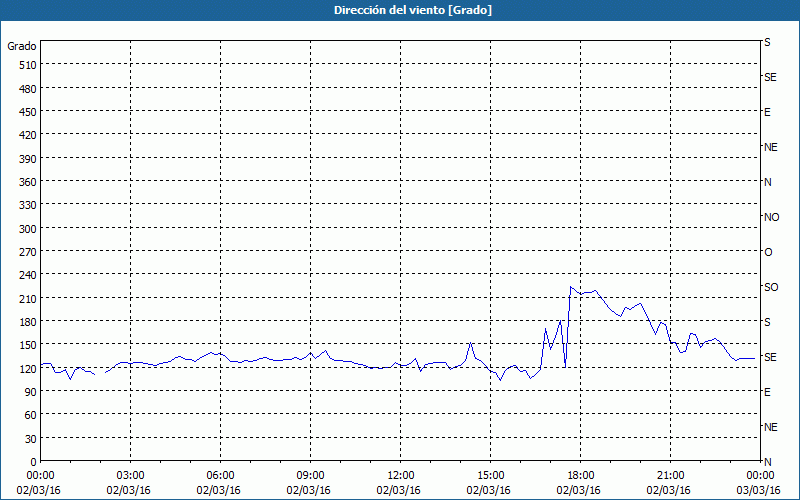This screenshot has height=500, width=800.
Task: Click the "NO" compass label on the right axis
Action: pyautogui.click(x=771, y=217)
